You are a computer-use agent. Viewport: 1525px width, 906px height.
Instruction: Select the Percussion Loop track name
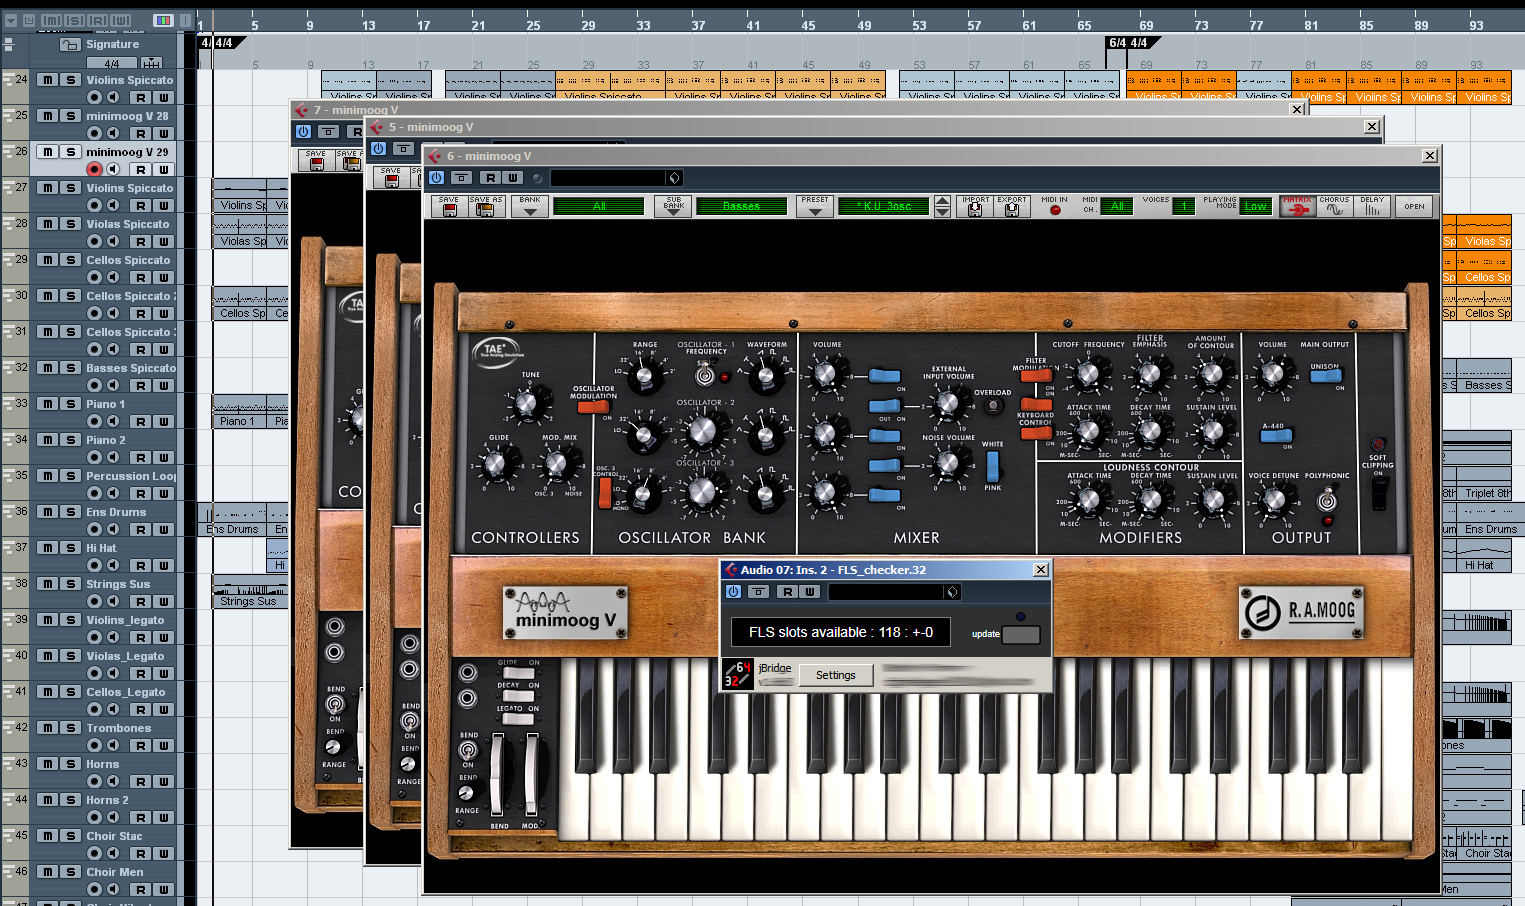coord(131,476)
